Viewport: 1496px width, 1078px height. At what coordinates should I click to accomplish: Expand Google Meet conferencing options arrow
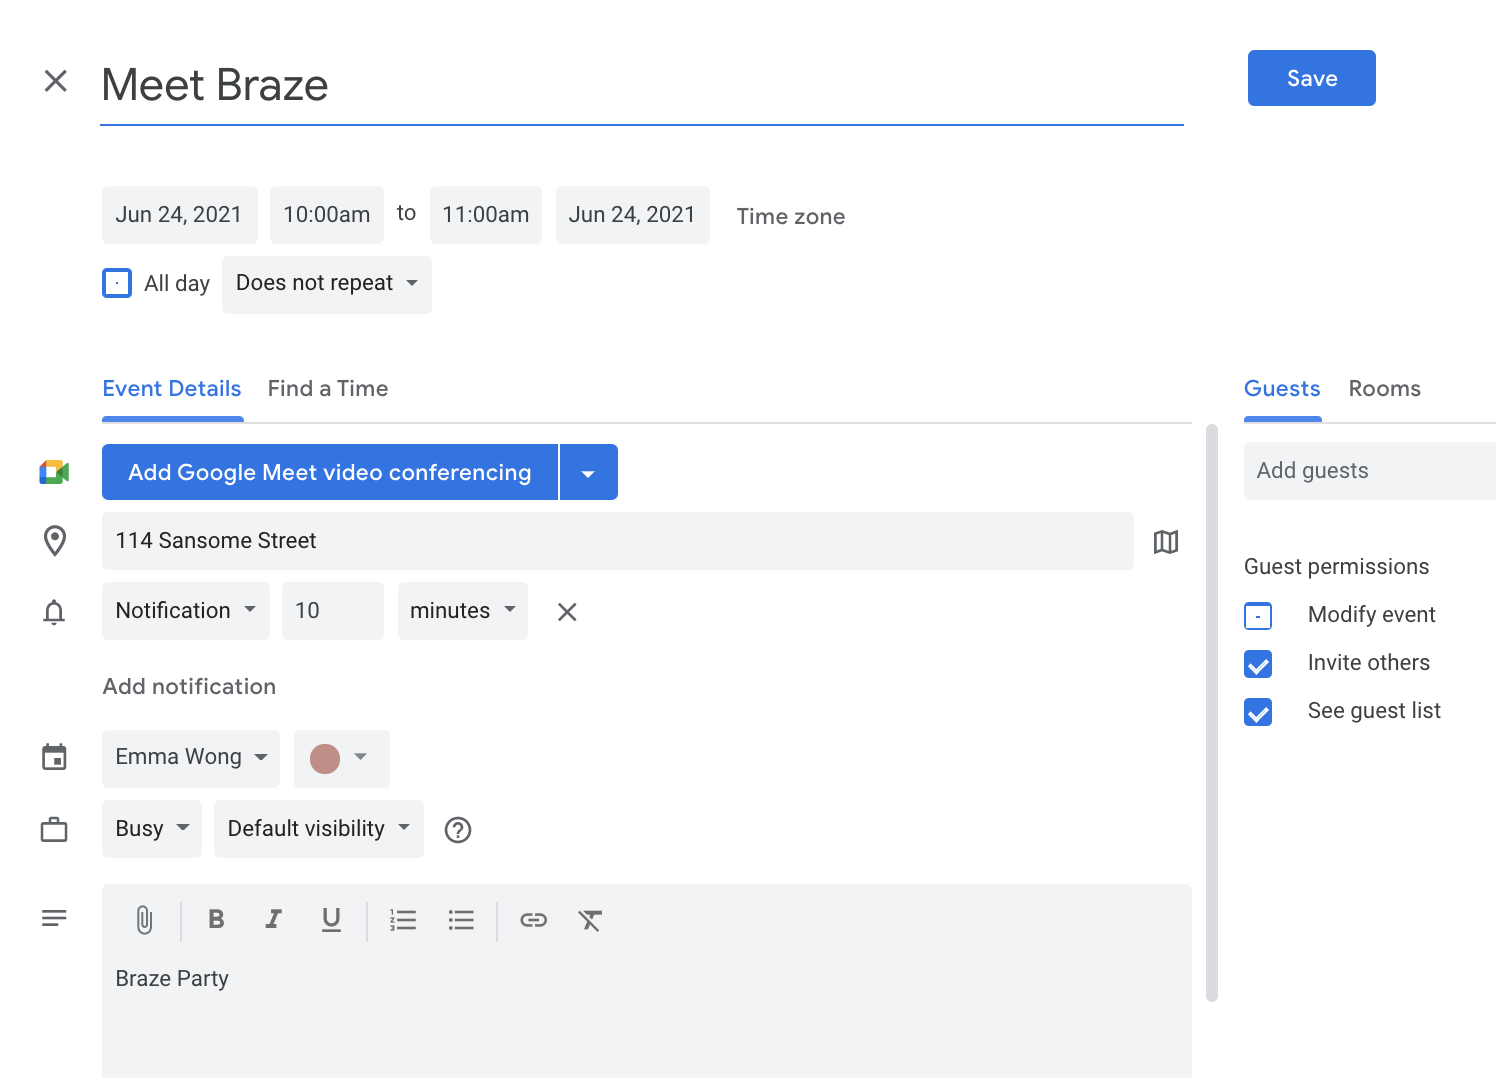point(589,472)
